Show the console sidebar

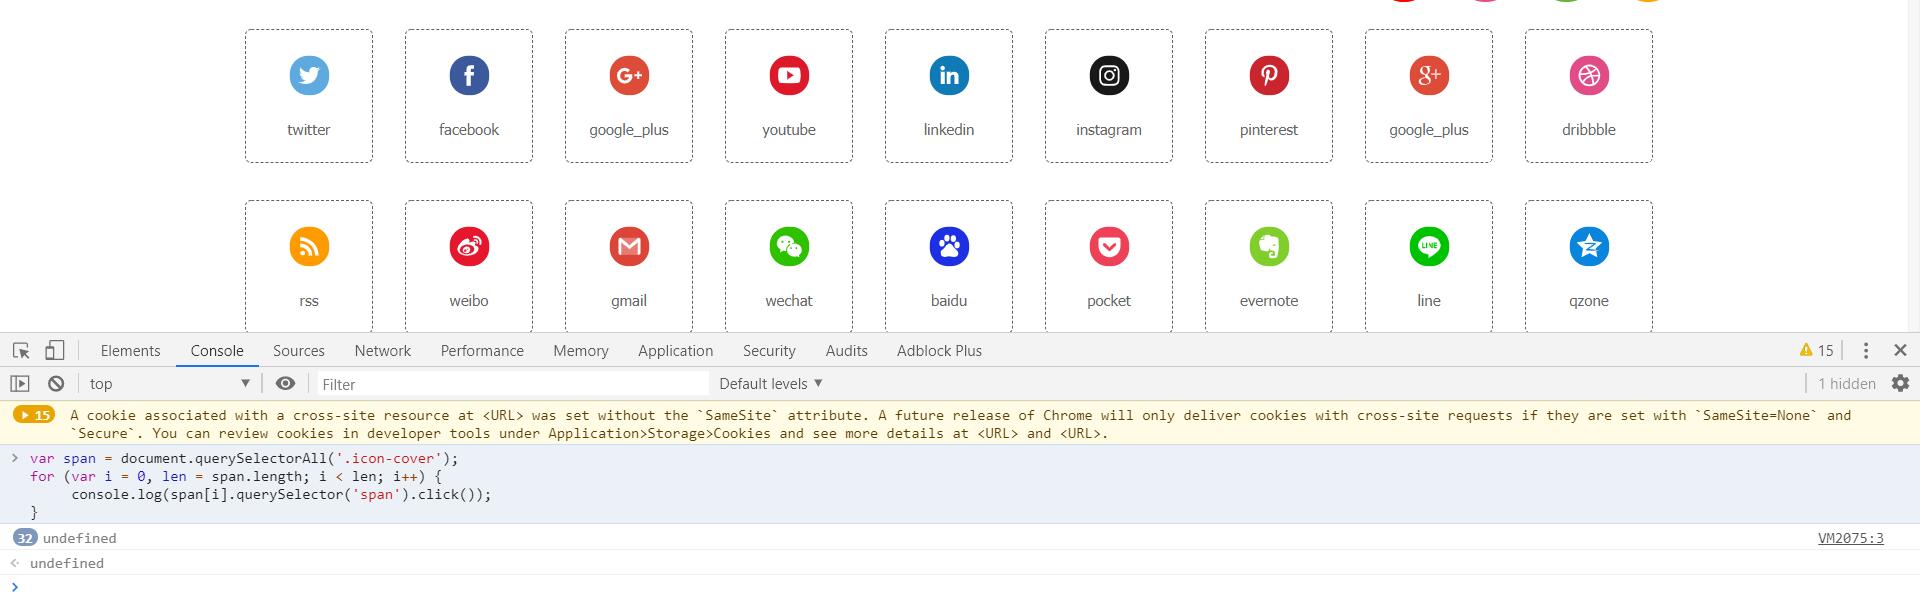[x=20, y=383]
